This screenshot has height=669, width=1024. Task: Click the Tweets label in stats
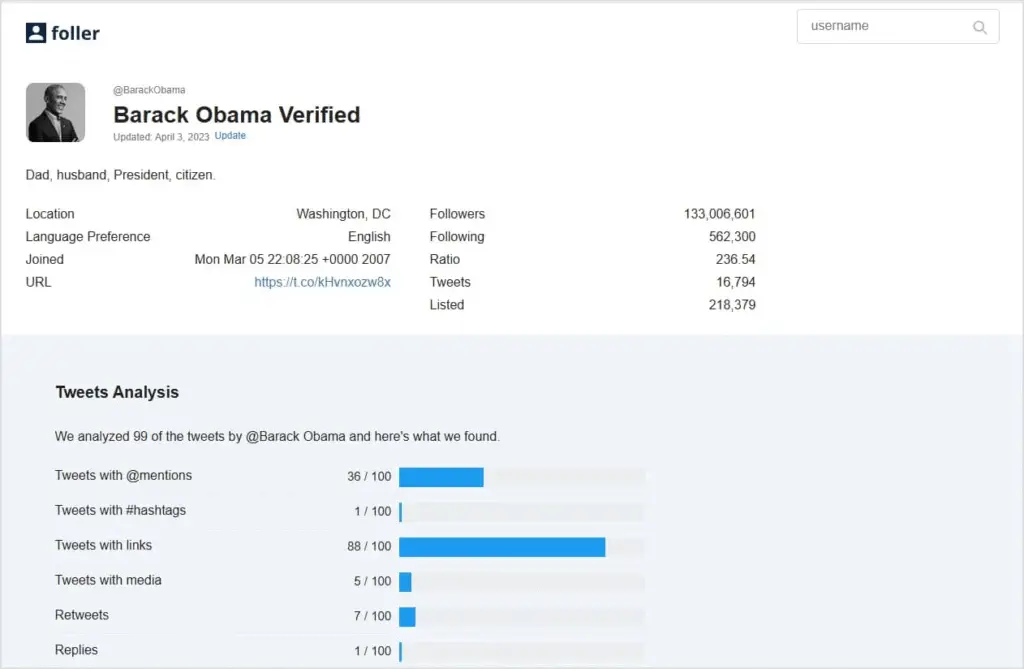[450, 282]
